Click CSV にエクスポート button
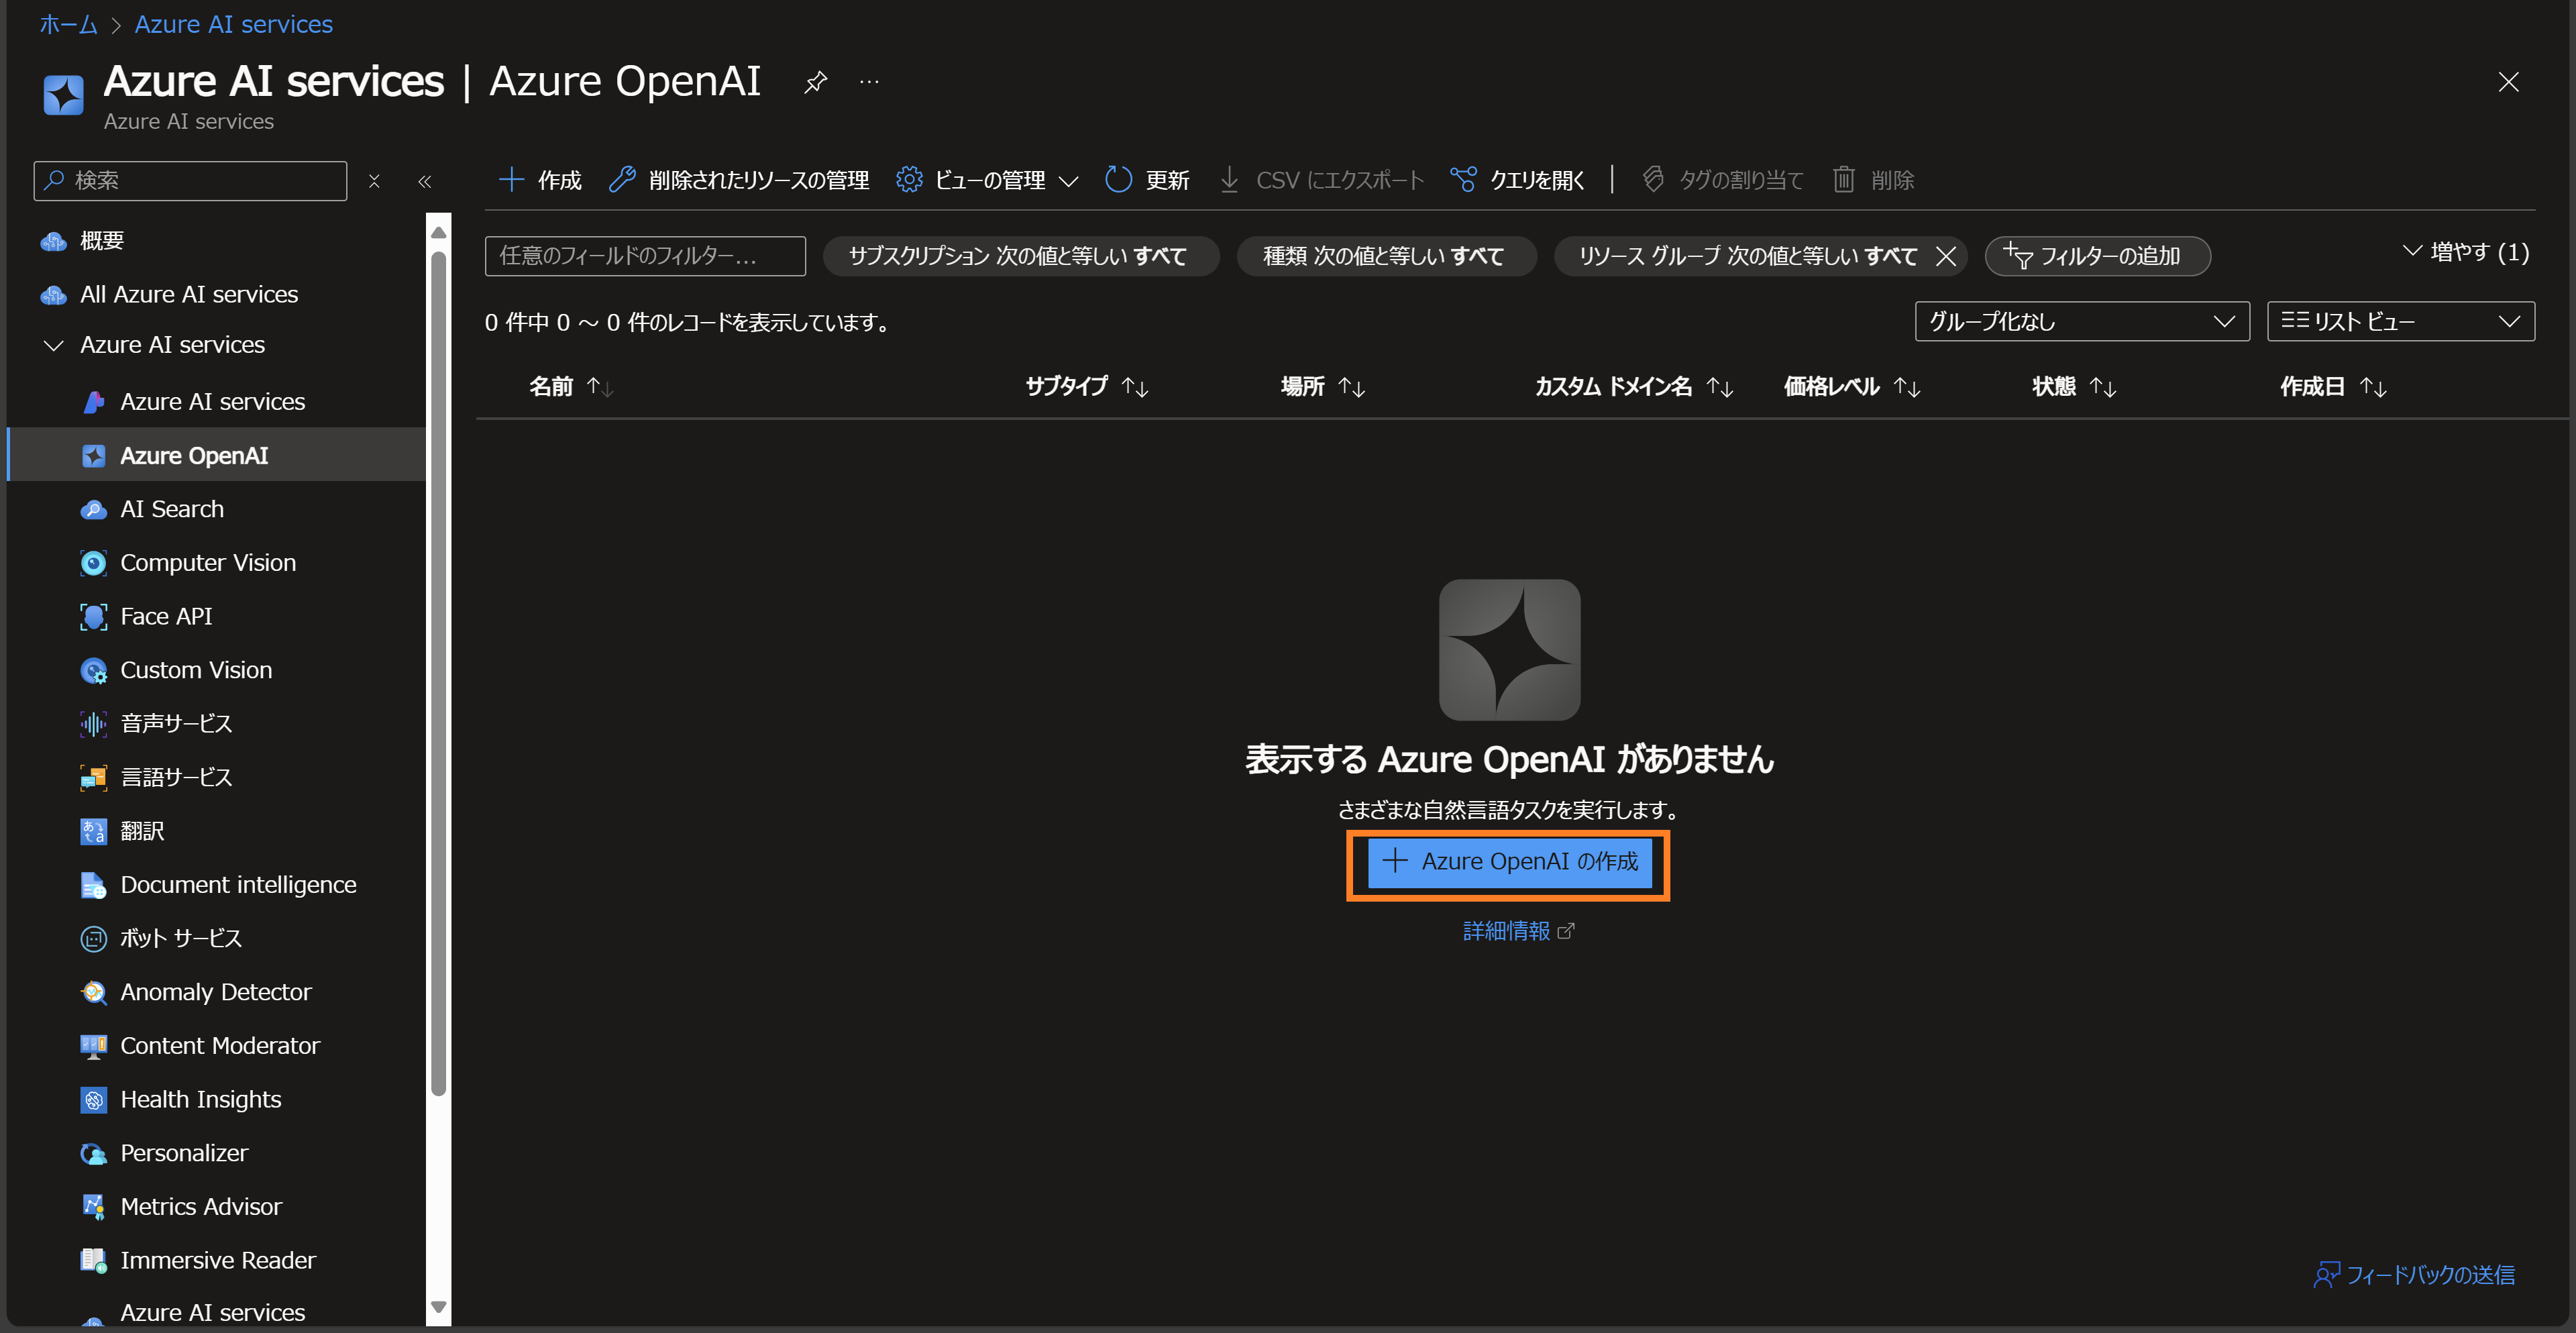The width and height of the screenshot is (2576, 1333). coord(1322,180)
